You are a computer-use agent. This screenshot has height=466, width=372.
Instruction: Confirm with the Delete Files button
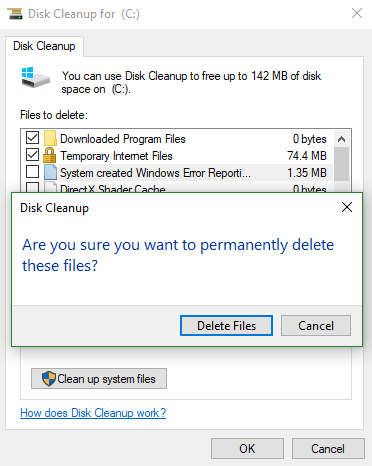[x=226, y=326]
